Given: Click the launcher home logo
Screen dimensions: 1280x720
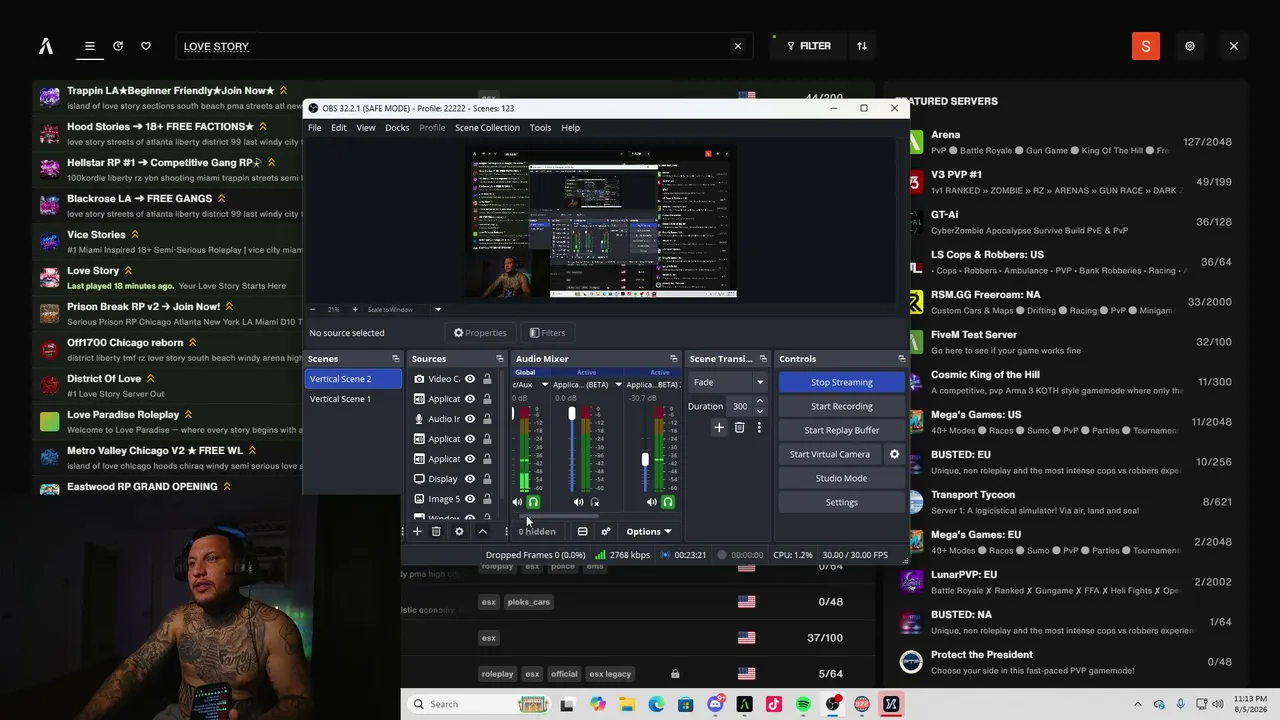Looking at the screenshot, I should tap(46, 46).
